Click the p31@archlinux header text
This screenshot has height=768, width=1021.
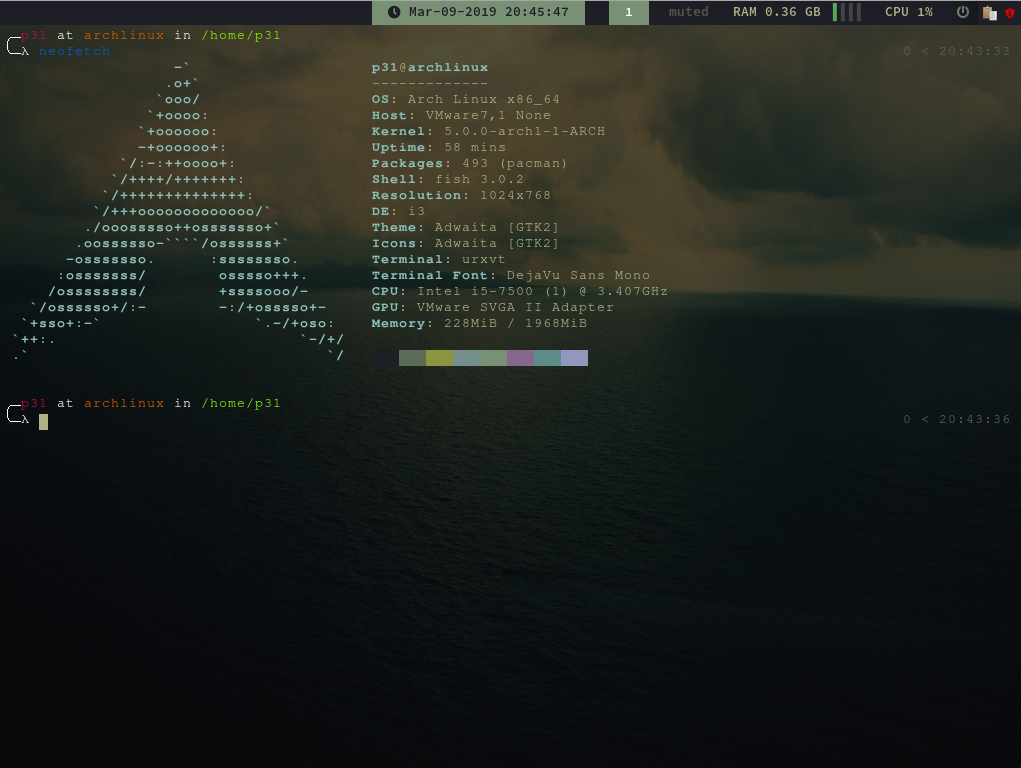click(430, 67)
